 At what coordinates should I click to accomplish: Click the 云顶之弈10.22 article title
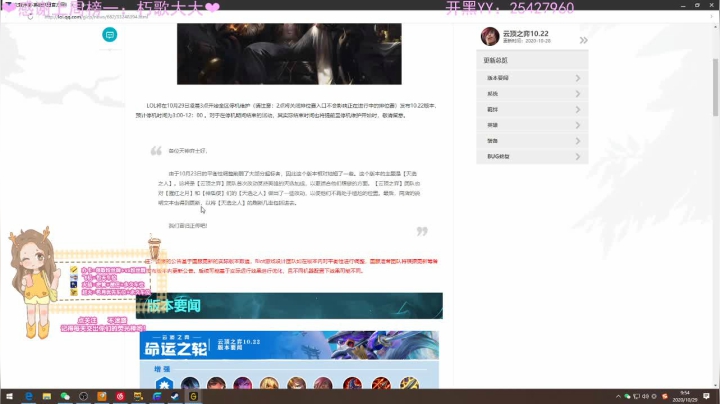[x=525, y=34]
